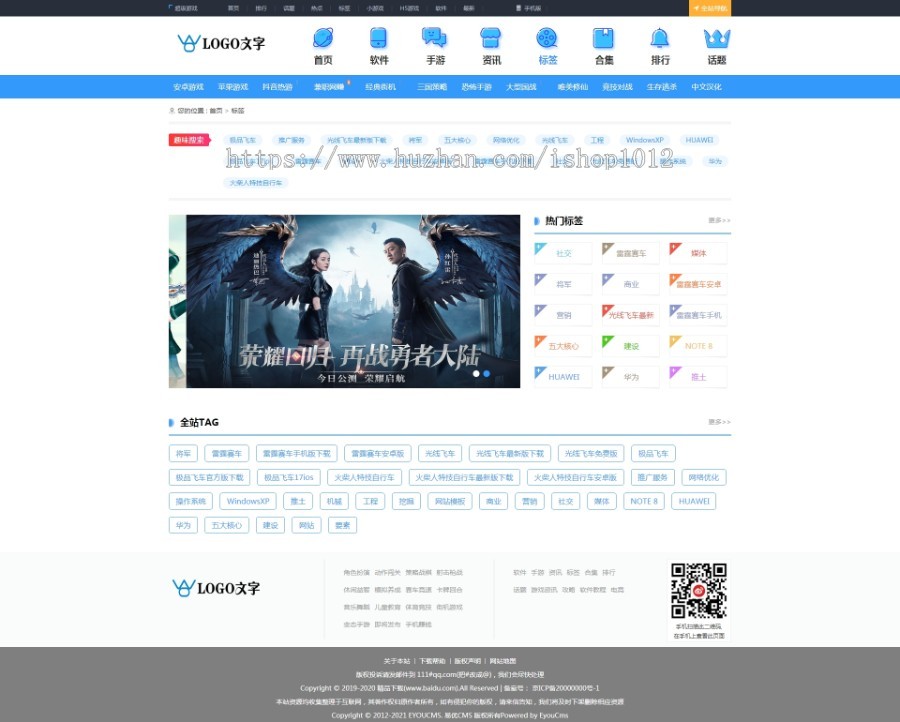Open 更多>> beside 全站TAG

click(x=719, y=422)
